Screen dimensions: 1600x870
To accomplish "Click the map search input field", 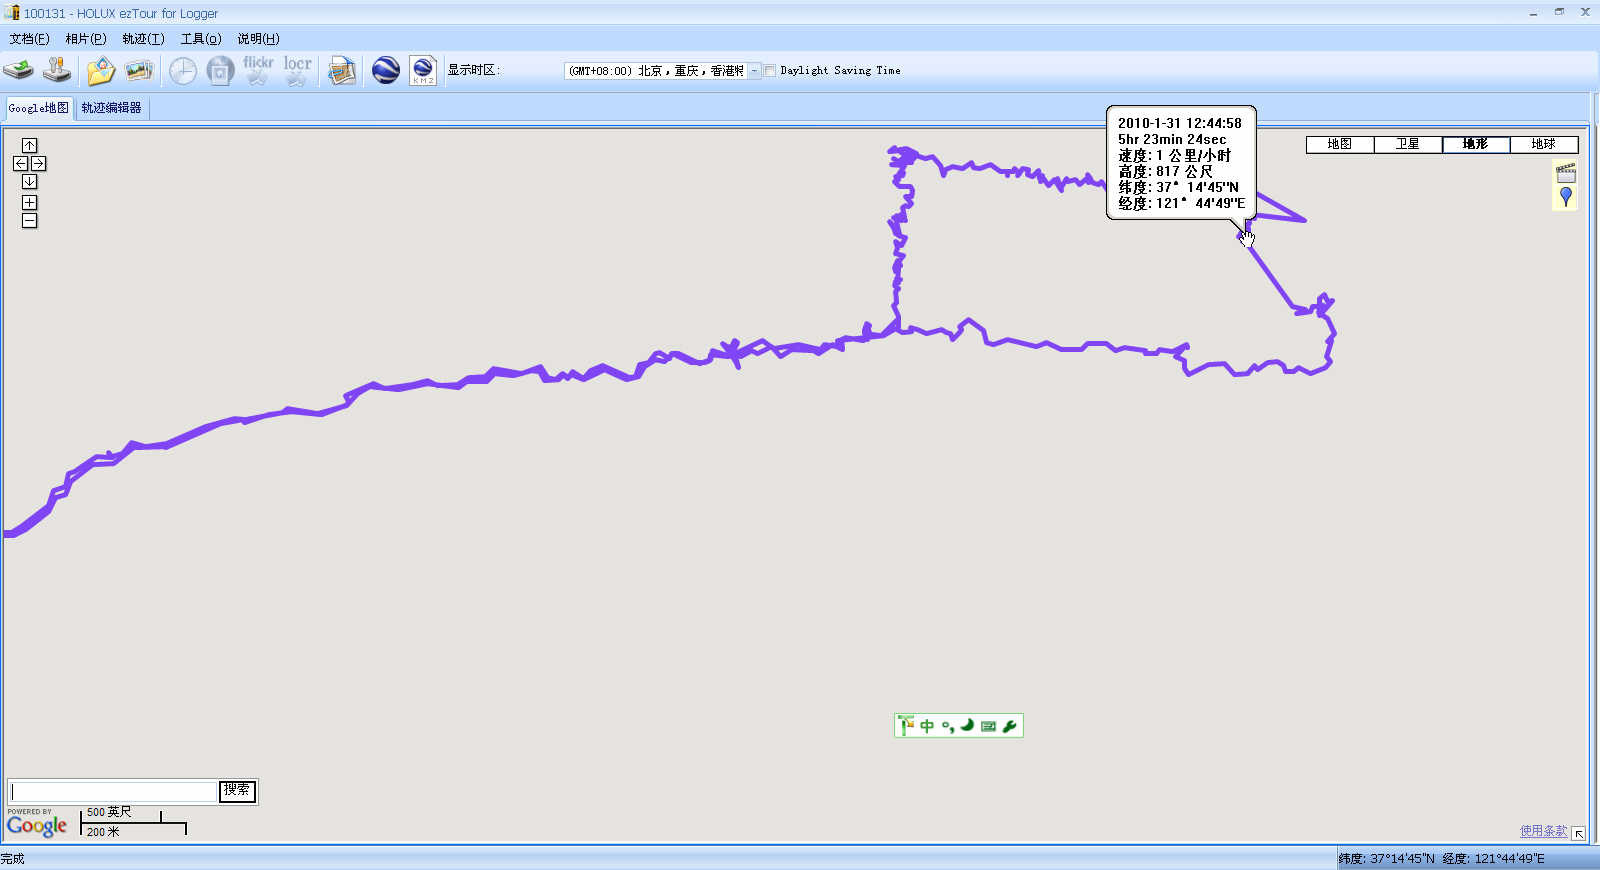I will [x=112, y=791].
